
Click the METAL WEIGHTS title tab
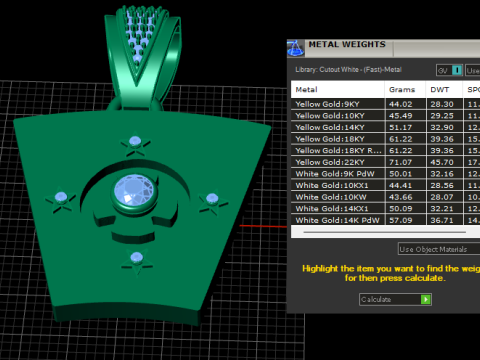pos(347,45)
